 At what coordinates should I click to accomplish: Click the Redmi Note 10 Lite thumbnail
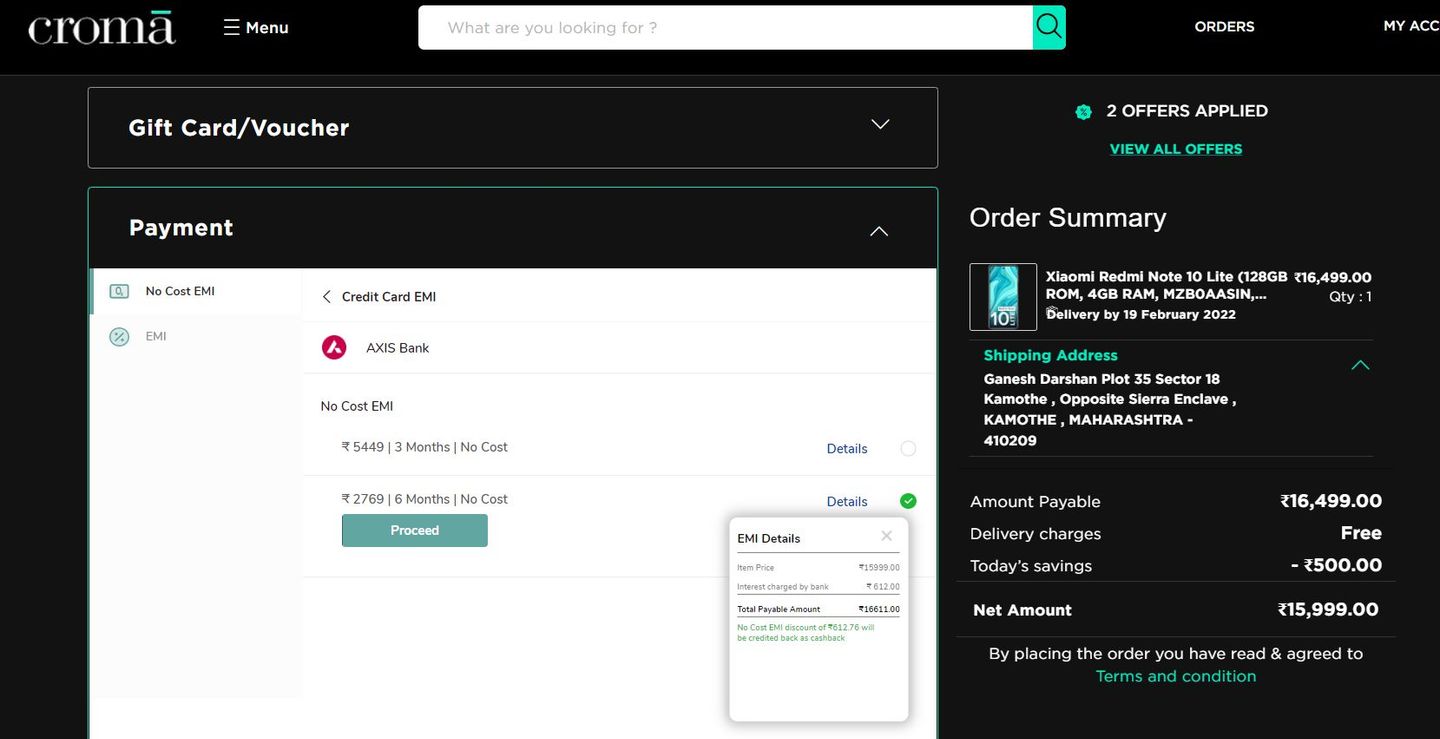1003,297
